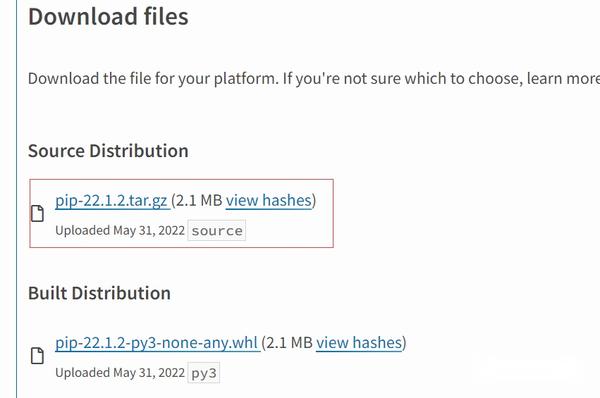Download pip-22.1.2.tar.gz source archive
This screenshot has height=398, width=600.
[x=111, y=201]
